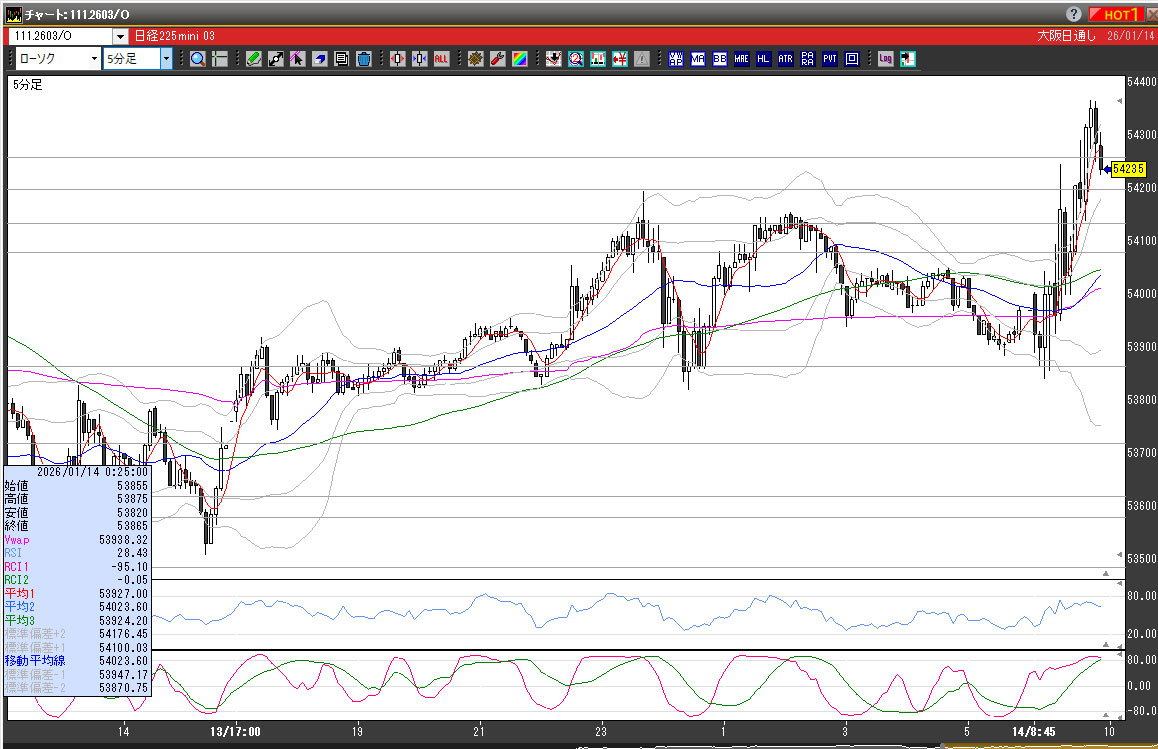Toggle the PVT indicator button

pyautogui.click(x=829, y=59)
